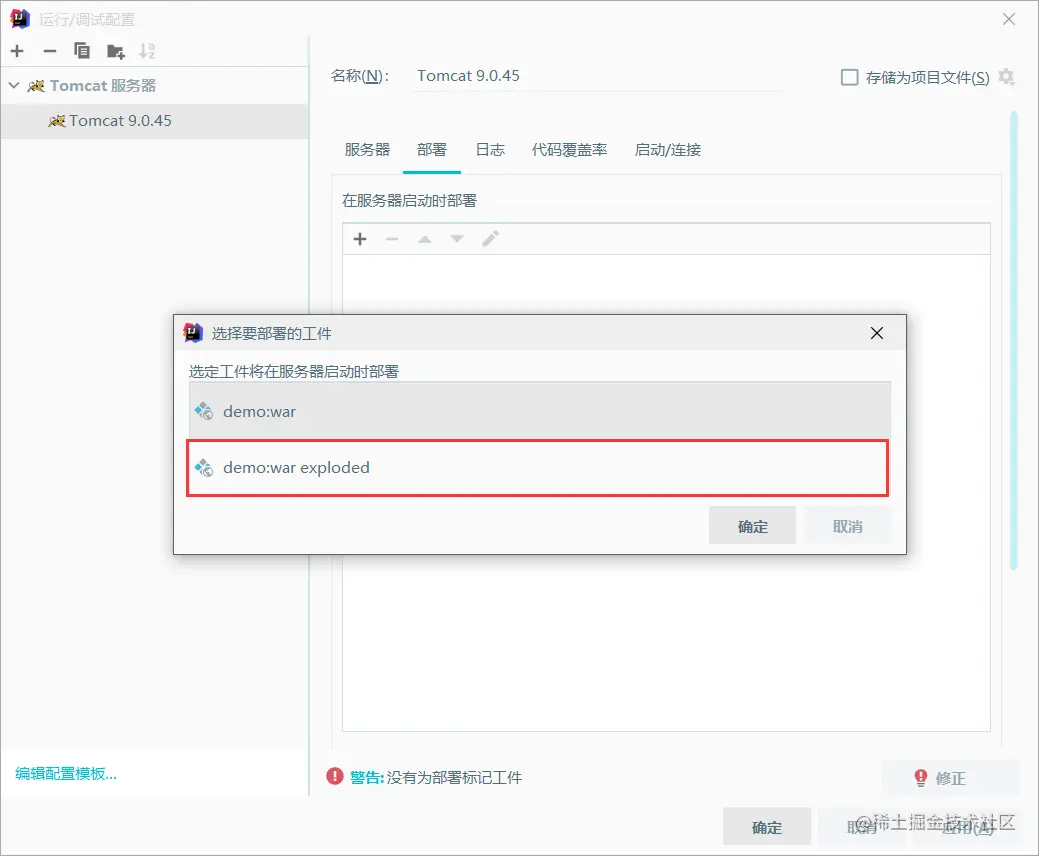Click the IntelliJ logo in 选择要部署的工件 dialog
The image size is (1039, 856).
tap(193, 333)
